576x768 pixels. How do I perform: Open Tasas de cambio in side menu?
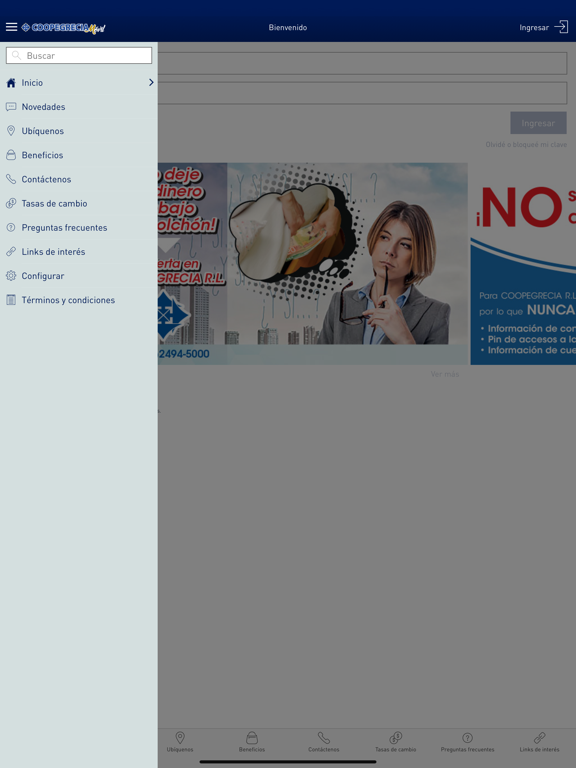[79, 203]
